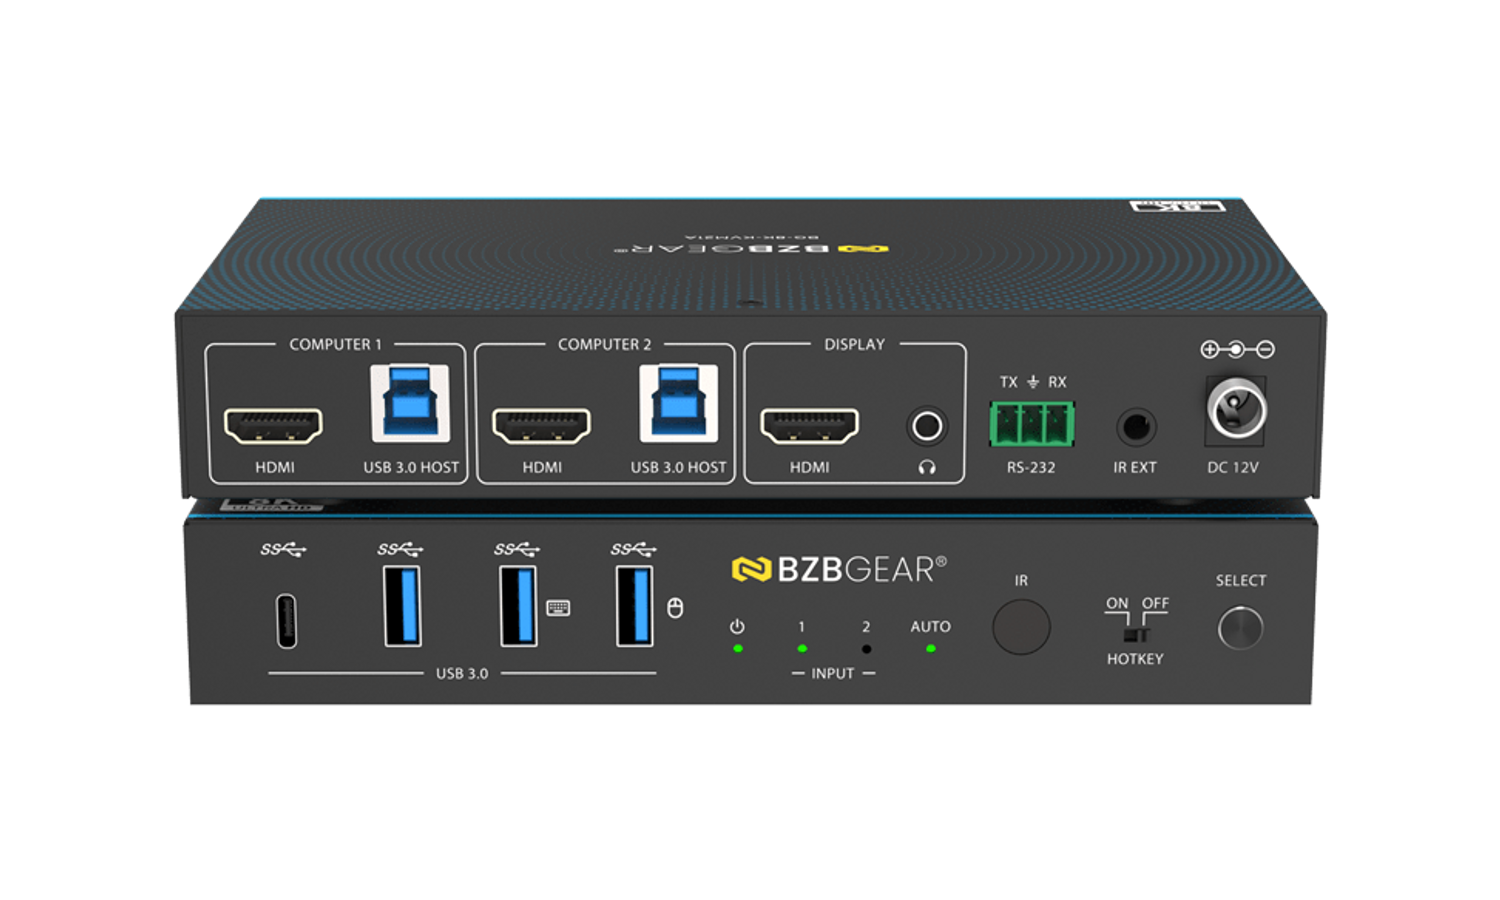This screenshot has width=1500, height=900.
Task: Click the front USB-C port
Action: click(x=287, y=621)
